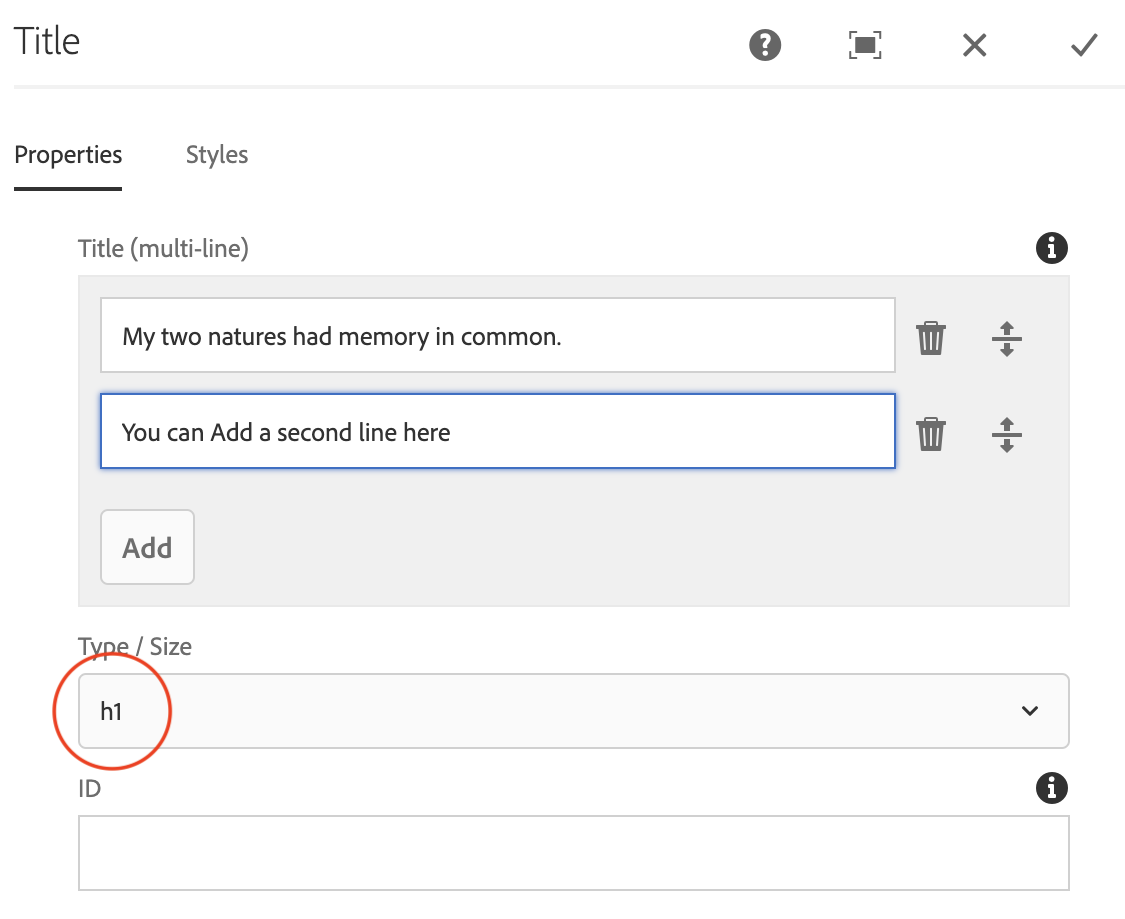Grab the reorder handle of the first title line
The image size is (1125, 919).
tap(1007, 339)
